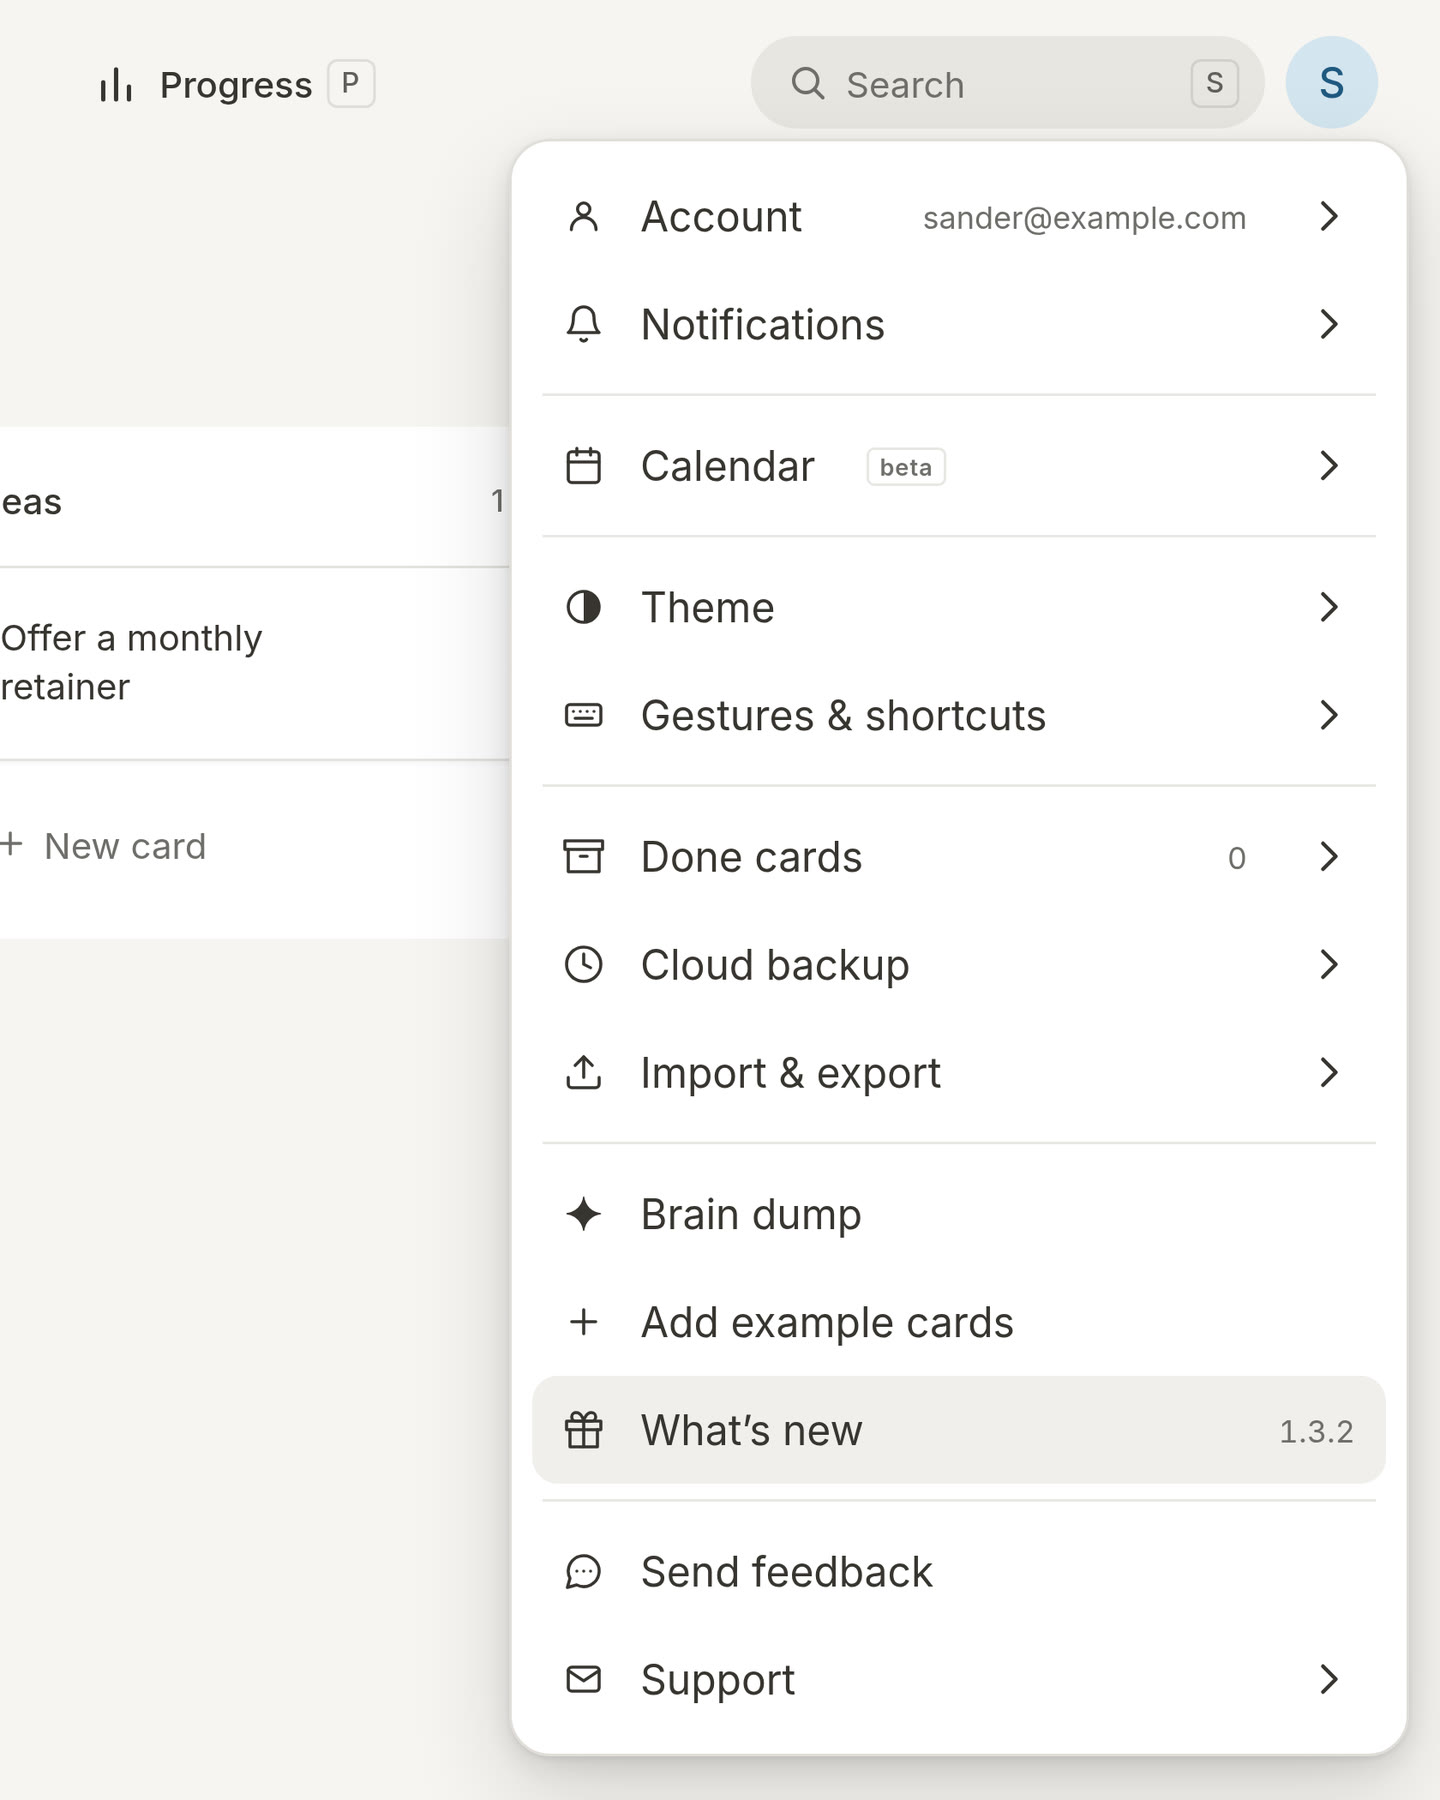Choose Add example cards
1440x1800 pixels.
[958, 1322]
